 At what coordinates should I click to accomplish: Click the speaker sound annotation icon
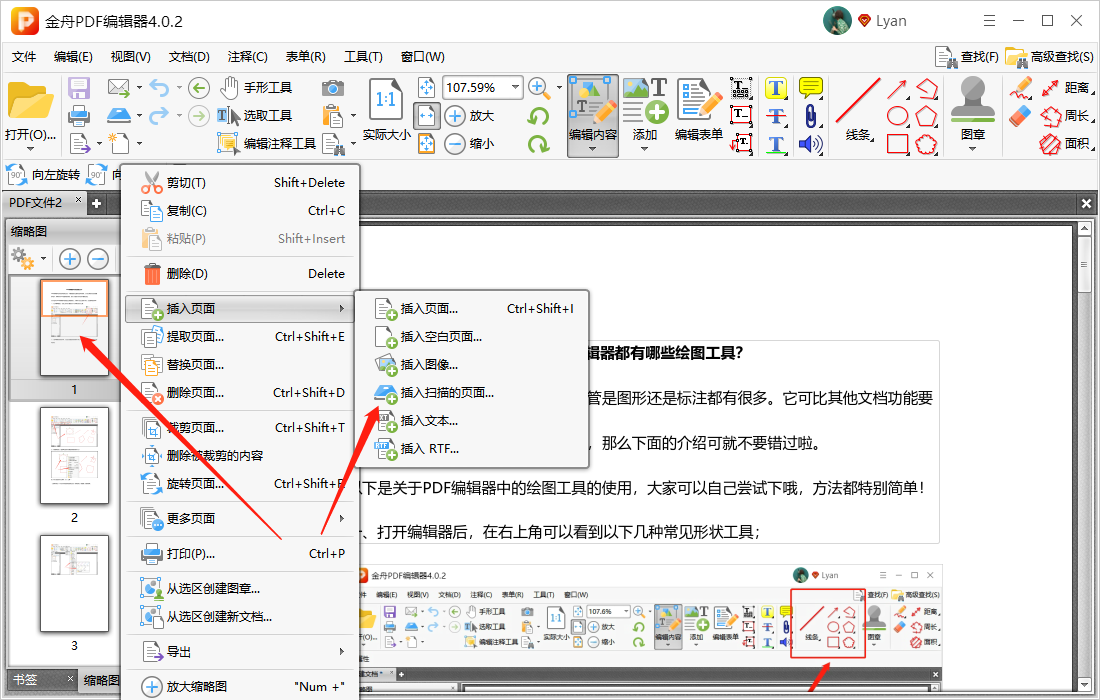(x=810, y=144)
